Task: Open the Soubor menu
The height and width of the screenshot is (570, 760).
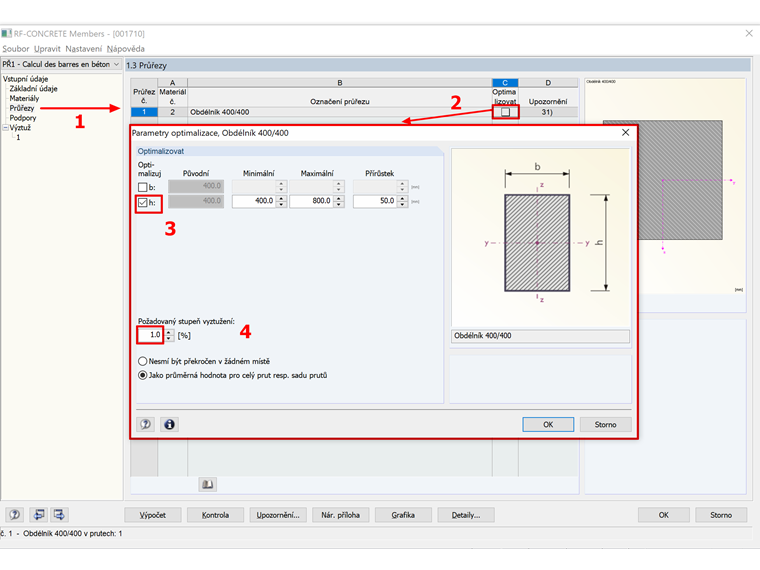Action: [x=16, y=48]
